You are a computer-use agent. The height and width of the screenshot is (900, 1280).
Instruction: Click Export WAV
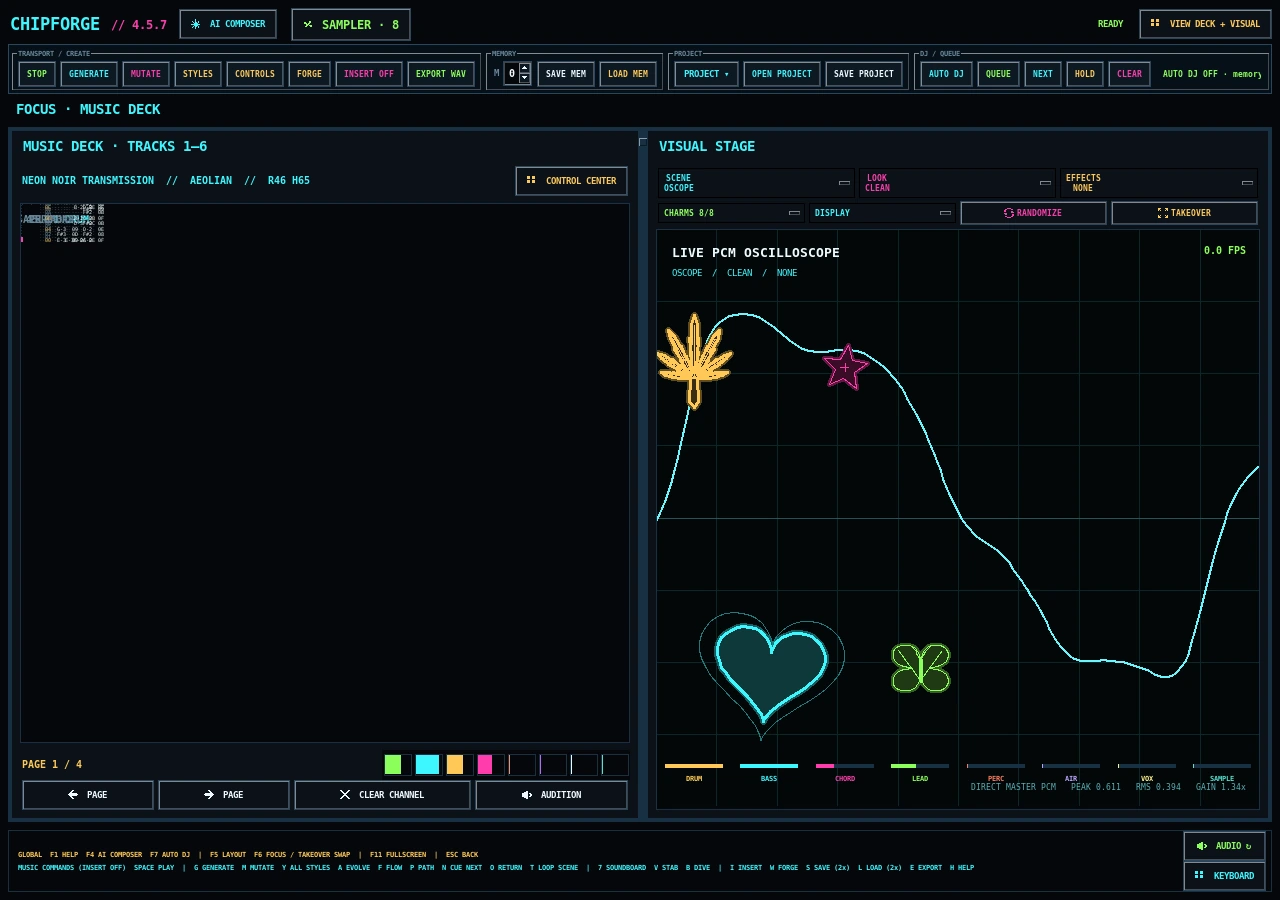(441, 74)
